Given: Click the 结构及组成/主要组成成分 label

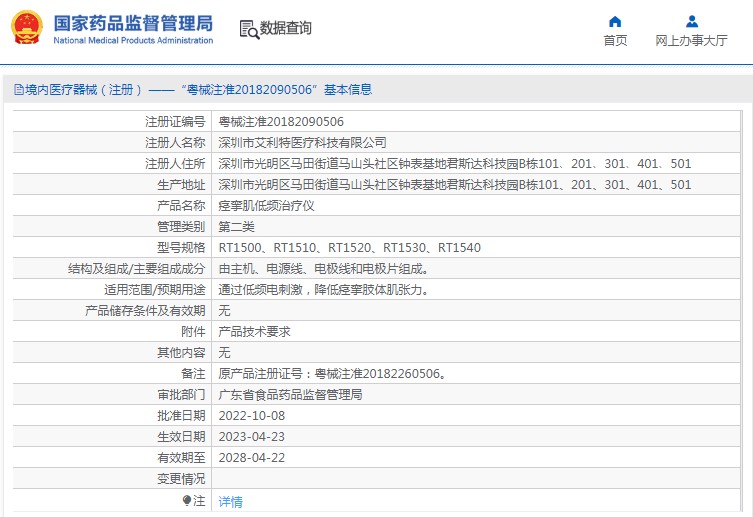Looking at the screenshot, I should tap(137, 269).
